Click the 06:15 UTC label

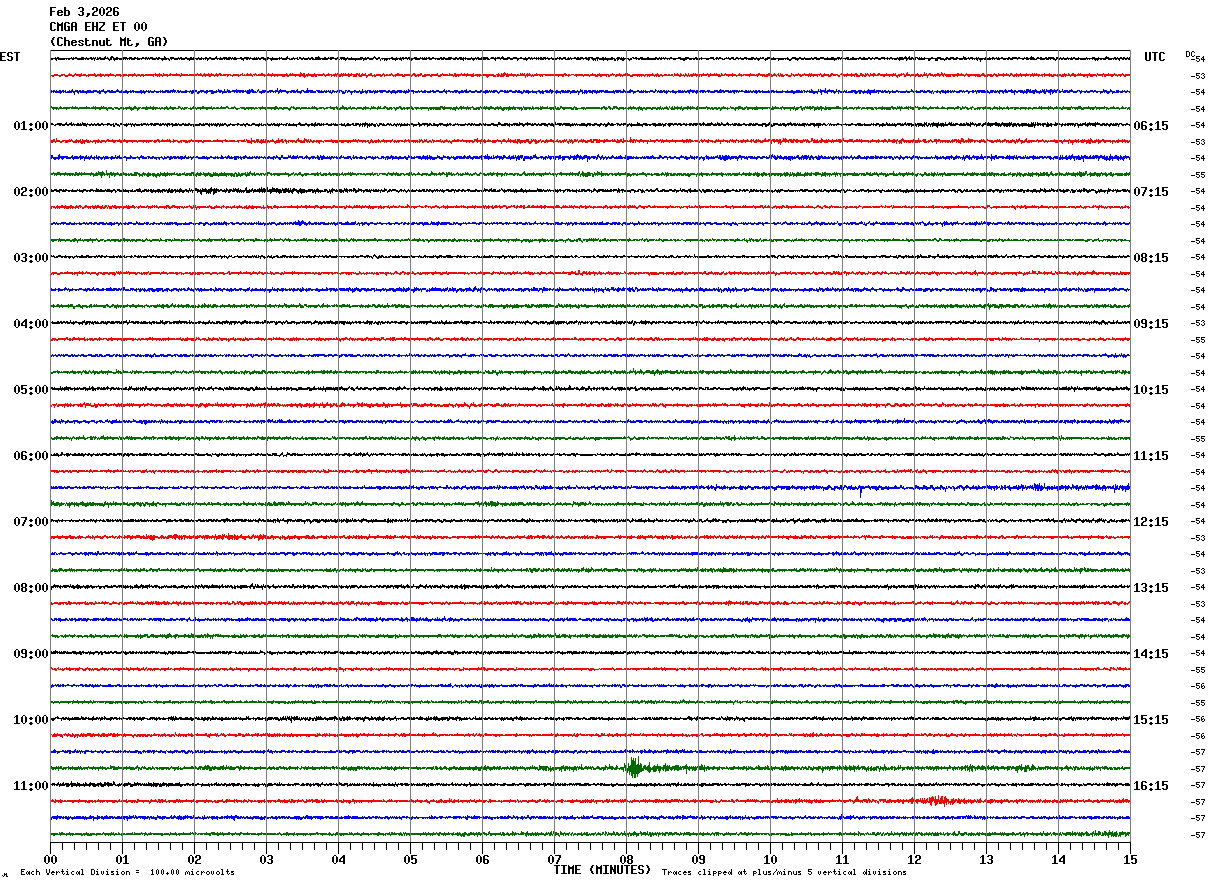[x=1150, y=126]
